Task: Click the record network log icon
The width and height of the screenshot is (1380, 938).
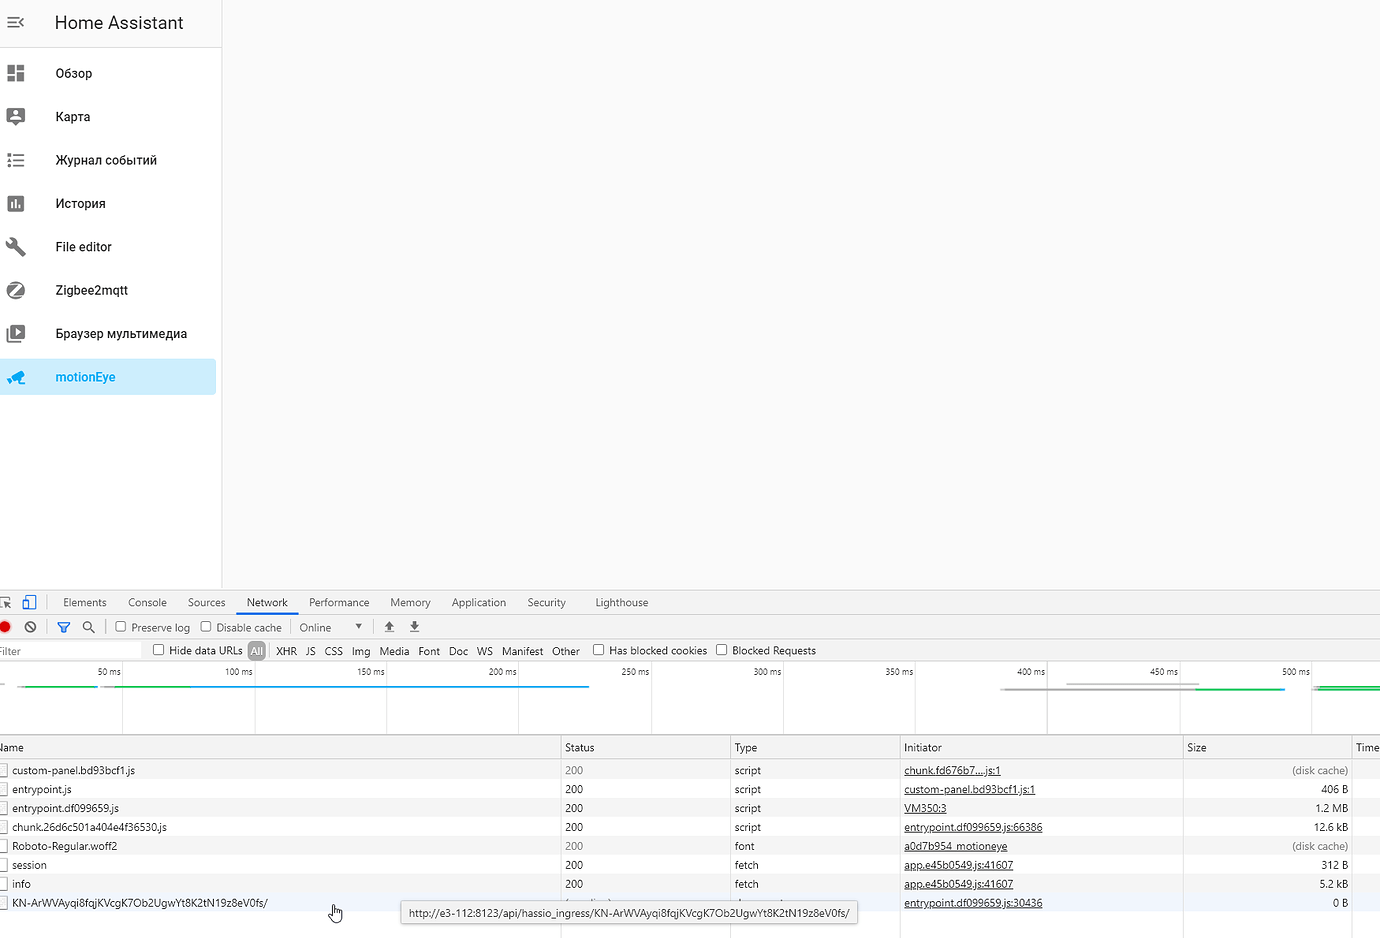Action: [6, 626]
